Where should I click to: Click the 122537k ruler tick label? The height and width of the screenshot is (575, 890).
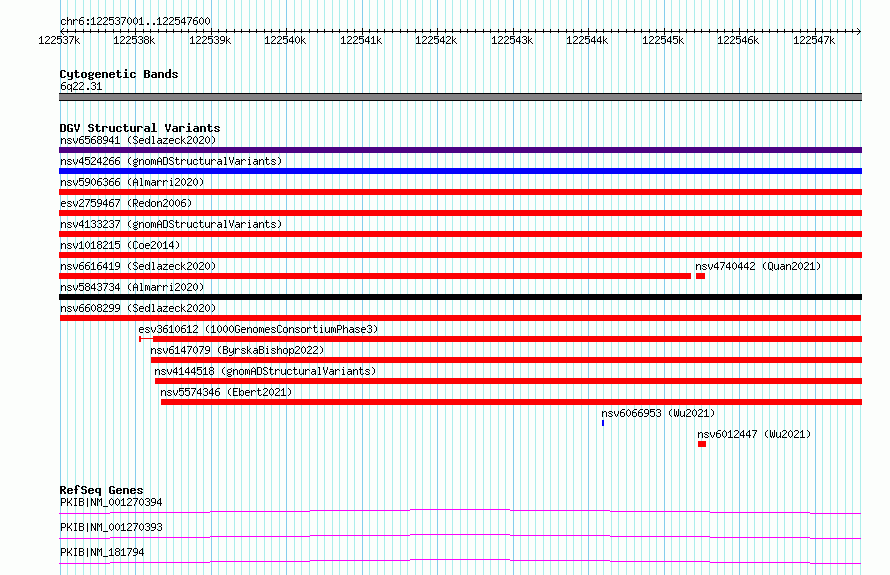click(x=59, y=40)
